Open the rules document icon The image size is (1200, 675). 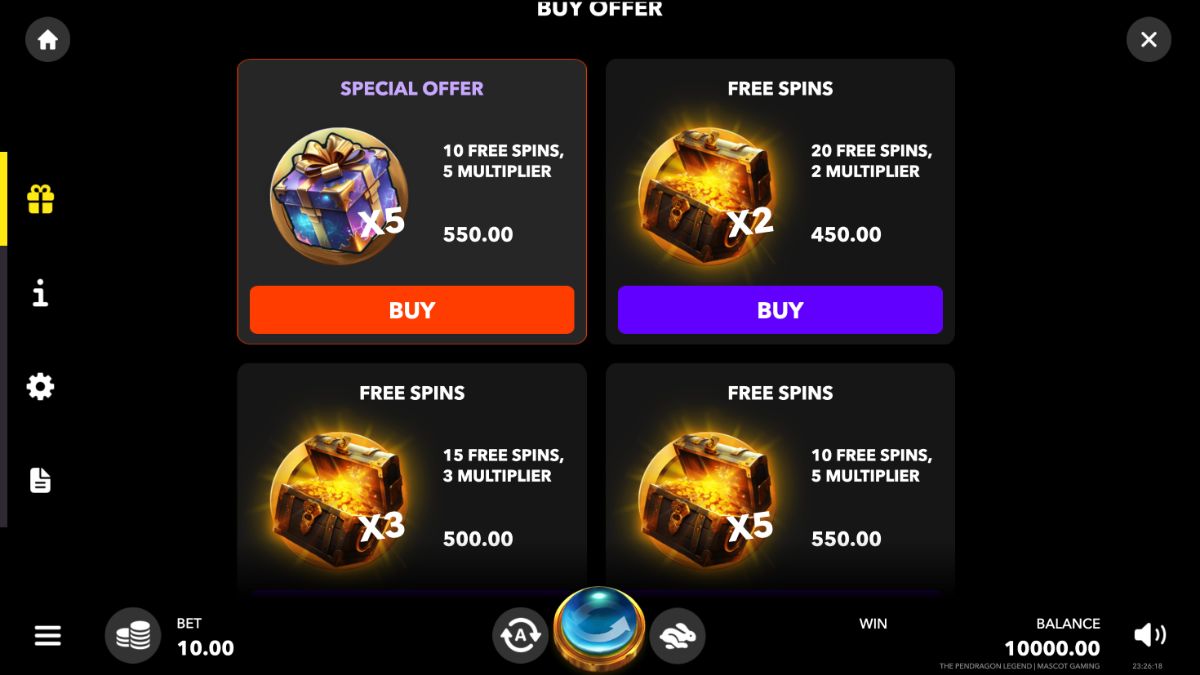pos(40,480)
